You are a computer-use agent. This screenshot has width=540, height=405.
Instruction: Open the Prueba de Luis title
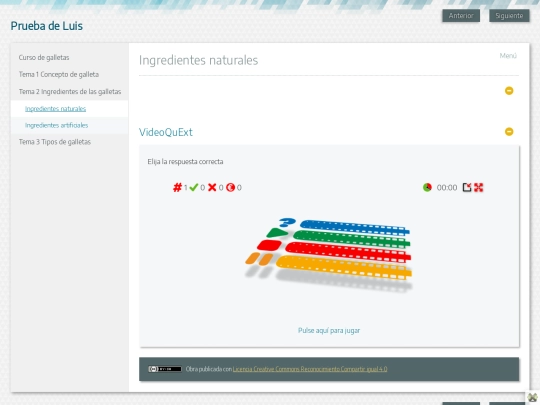46,26
